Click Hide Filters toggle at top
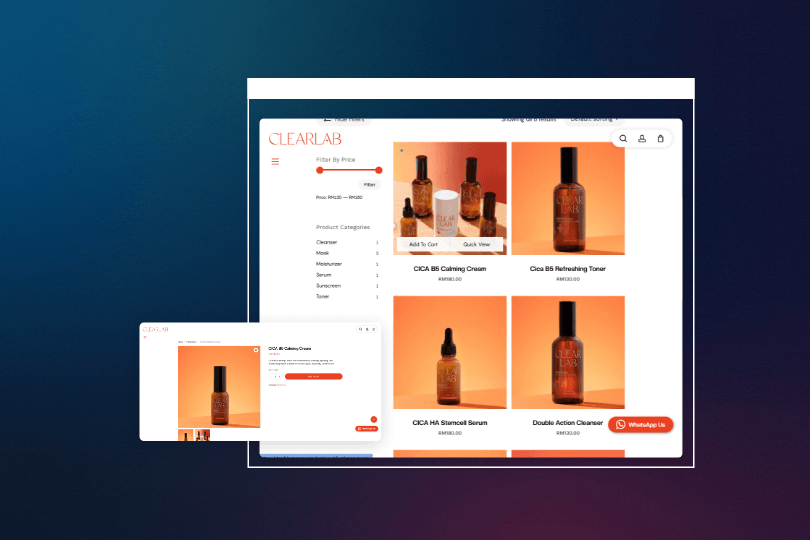810x540 pixels. pos(343,119)
